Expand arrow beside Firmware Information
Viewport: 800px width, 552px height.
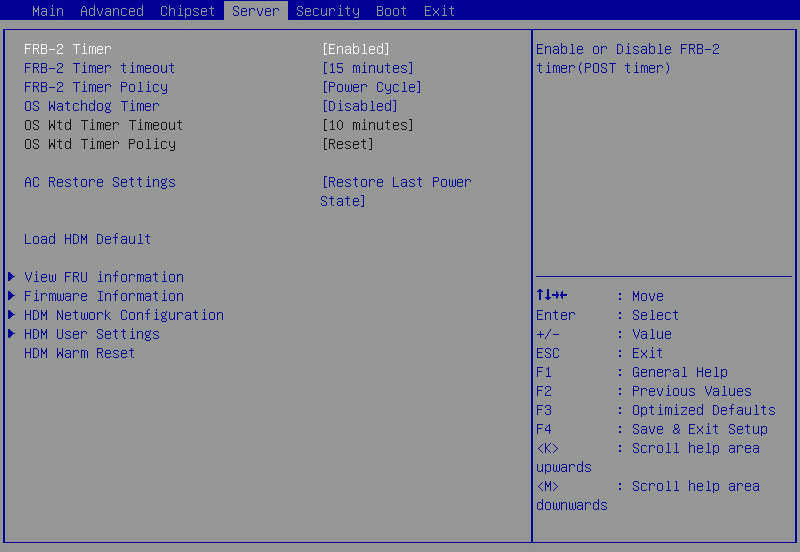coord(11,296)
